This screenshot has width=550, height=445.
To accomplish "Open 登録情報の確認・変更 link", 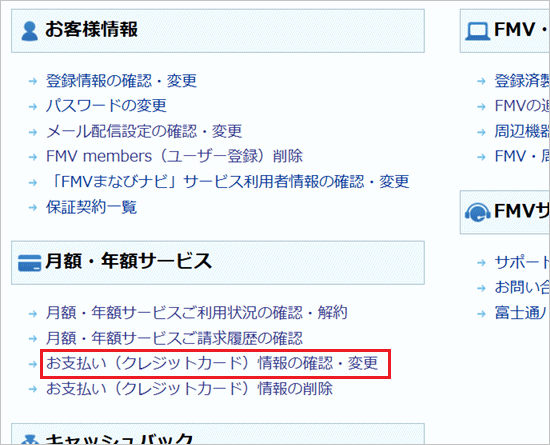I will click(121, 81).
